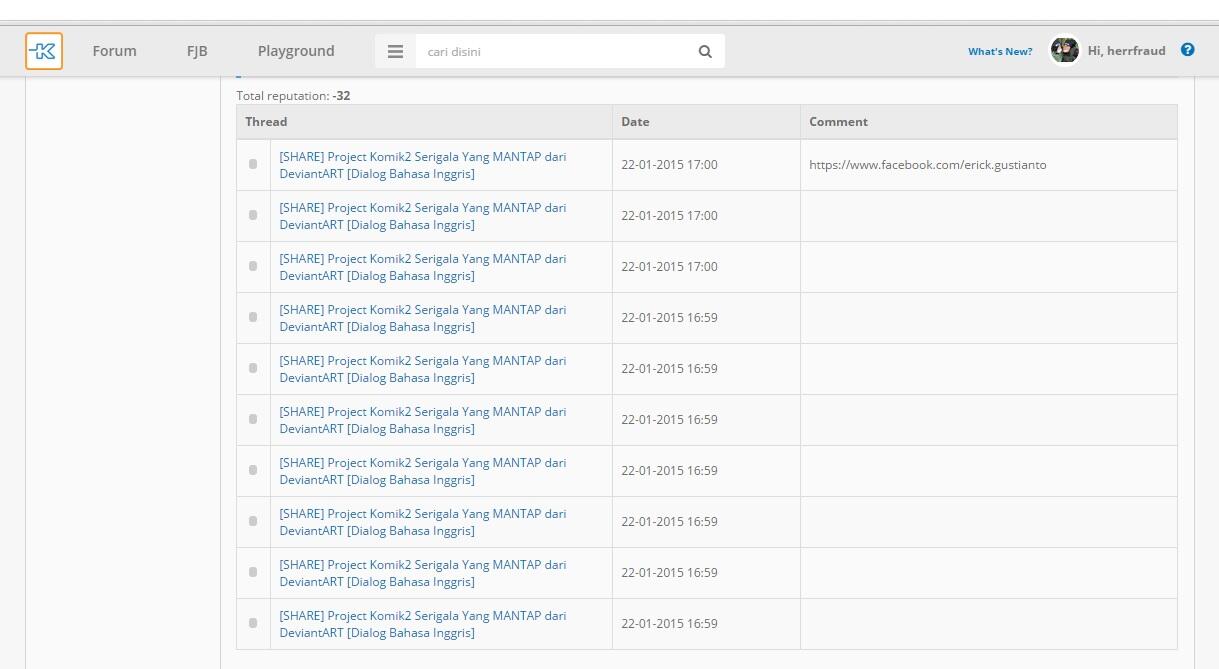Open the Kaskus home logo
The image size is (1219, 669).
tap(44, 51)
